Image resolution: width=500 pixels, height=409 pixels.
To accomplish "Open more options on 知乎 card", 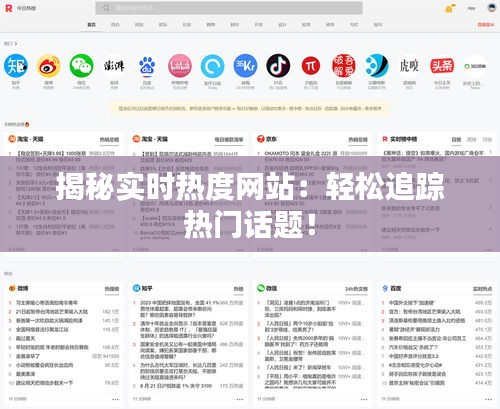I will point(240,399).
